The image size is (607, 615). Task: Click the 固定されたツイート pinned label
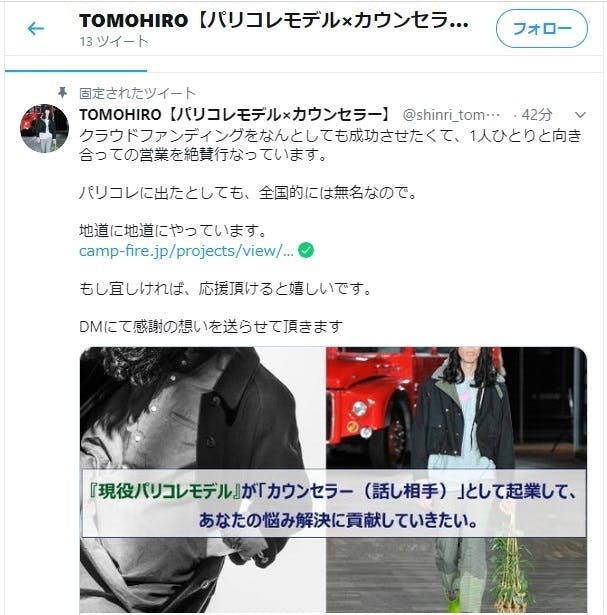137,93
